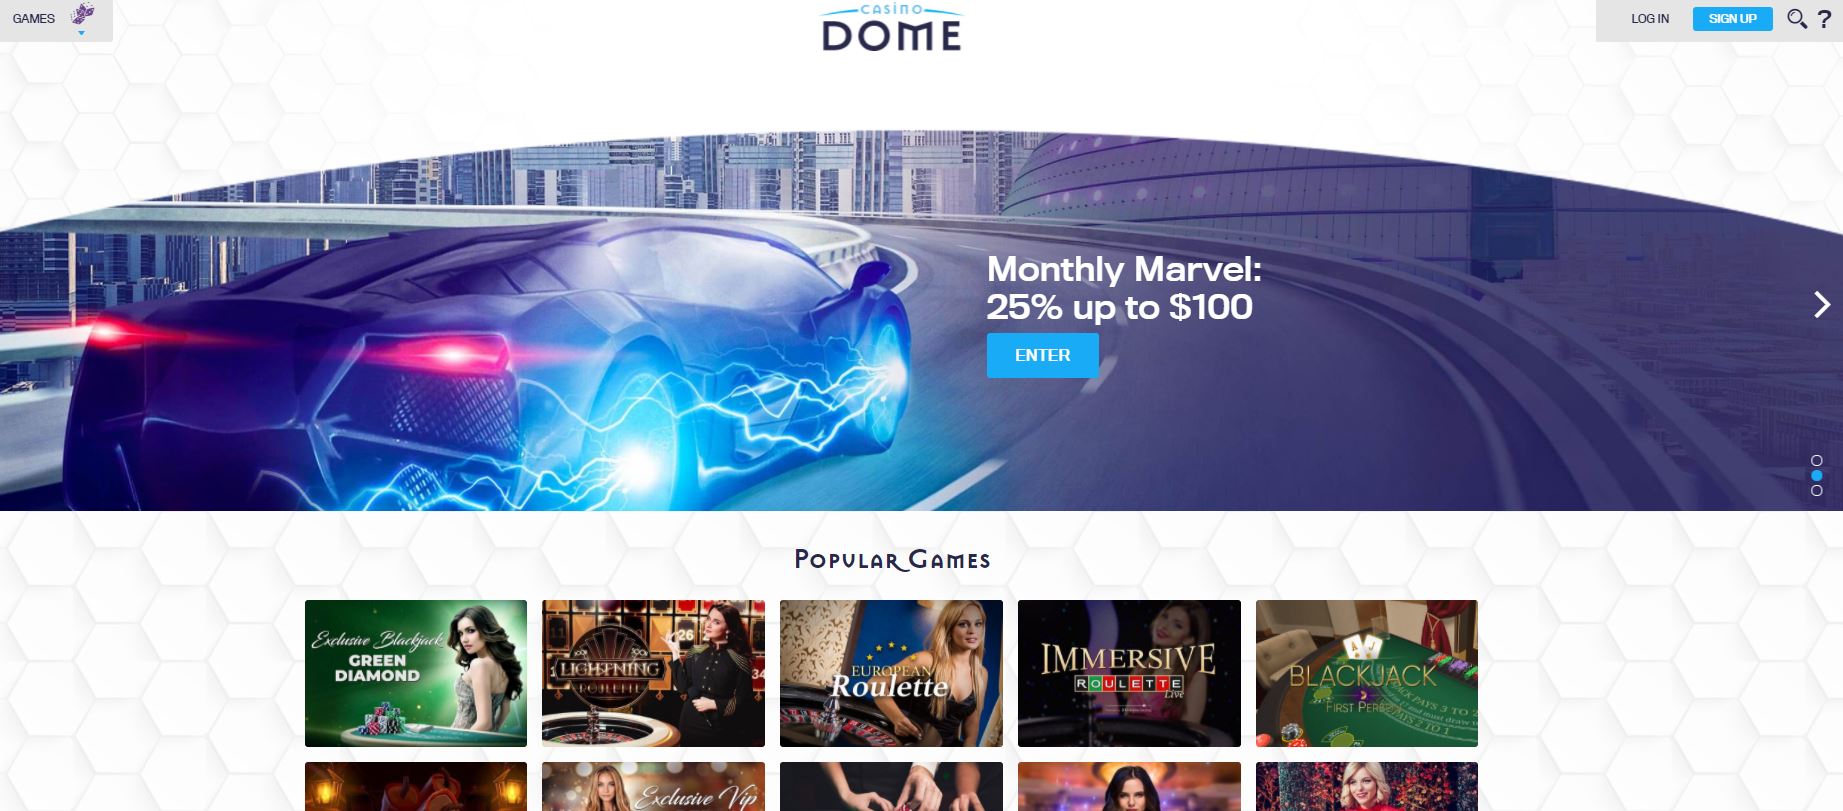The height and width of the screenshot is (811, 1843).
Task: Click the purple games icon in header
Action: [x=83, y=15]
